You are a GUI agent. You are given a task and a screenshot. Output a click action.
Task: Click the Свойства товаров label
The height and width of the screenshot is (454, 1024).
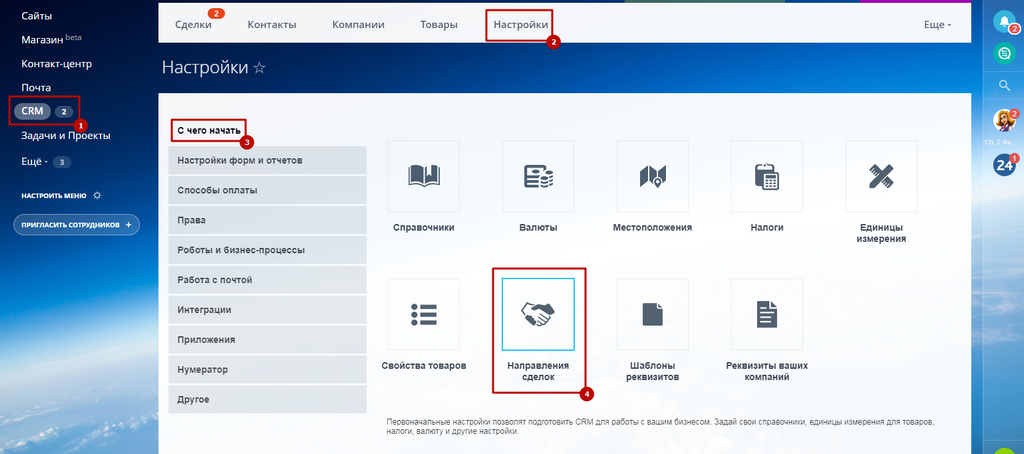[x=424, y=365]
